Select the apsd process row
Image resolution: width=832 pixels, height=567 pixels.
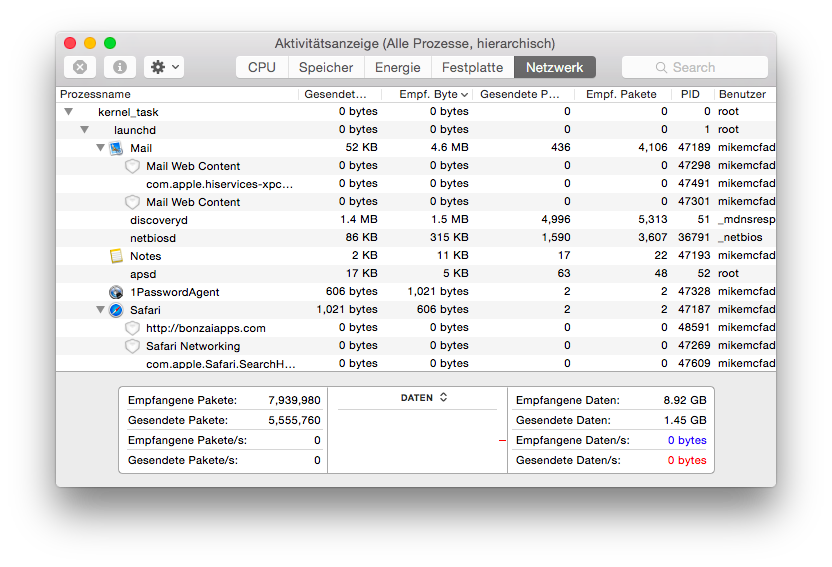(416, 274)
